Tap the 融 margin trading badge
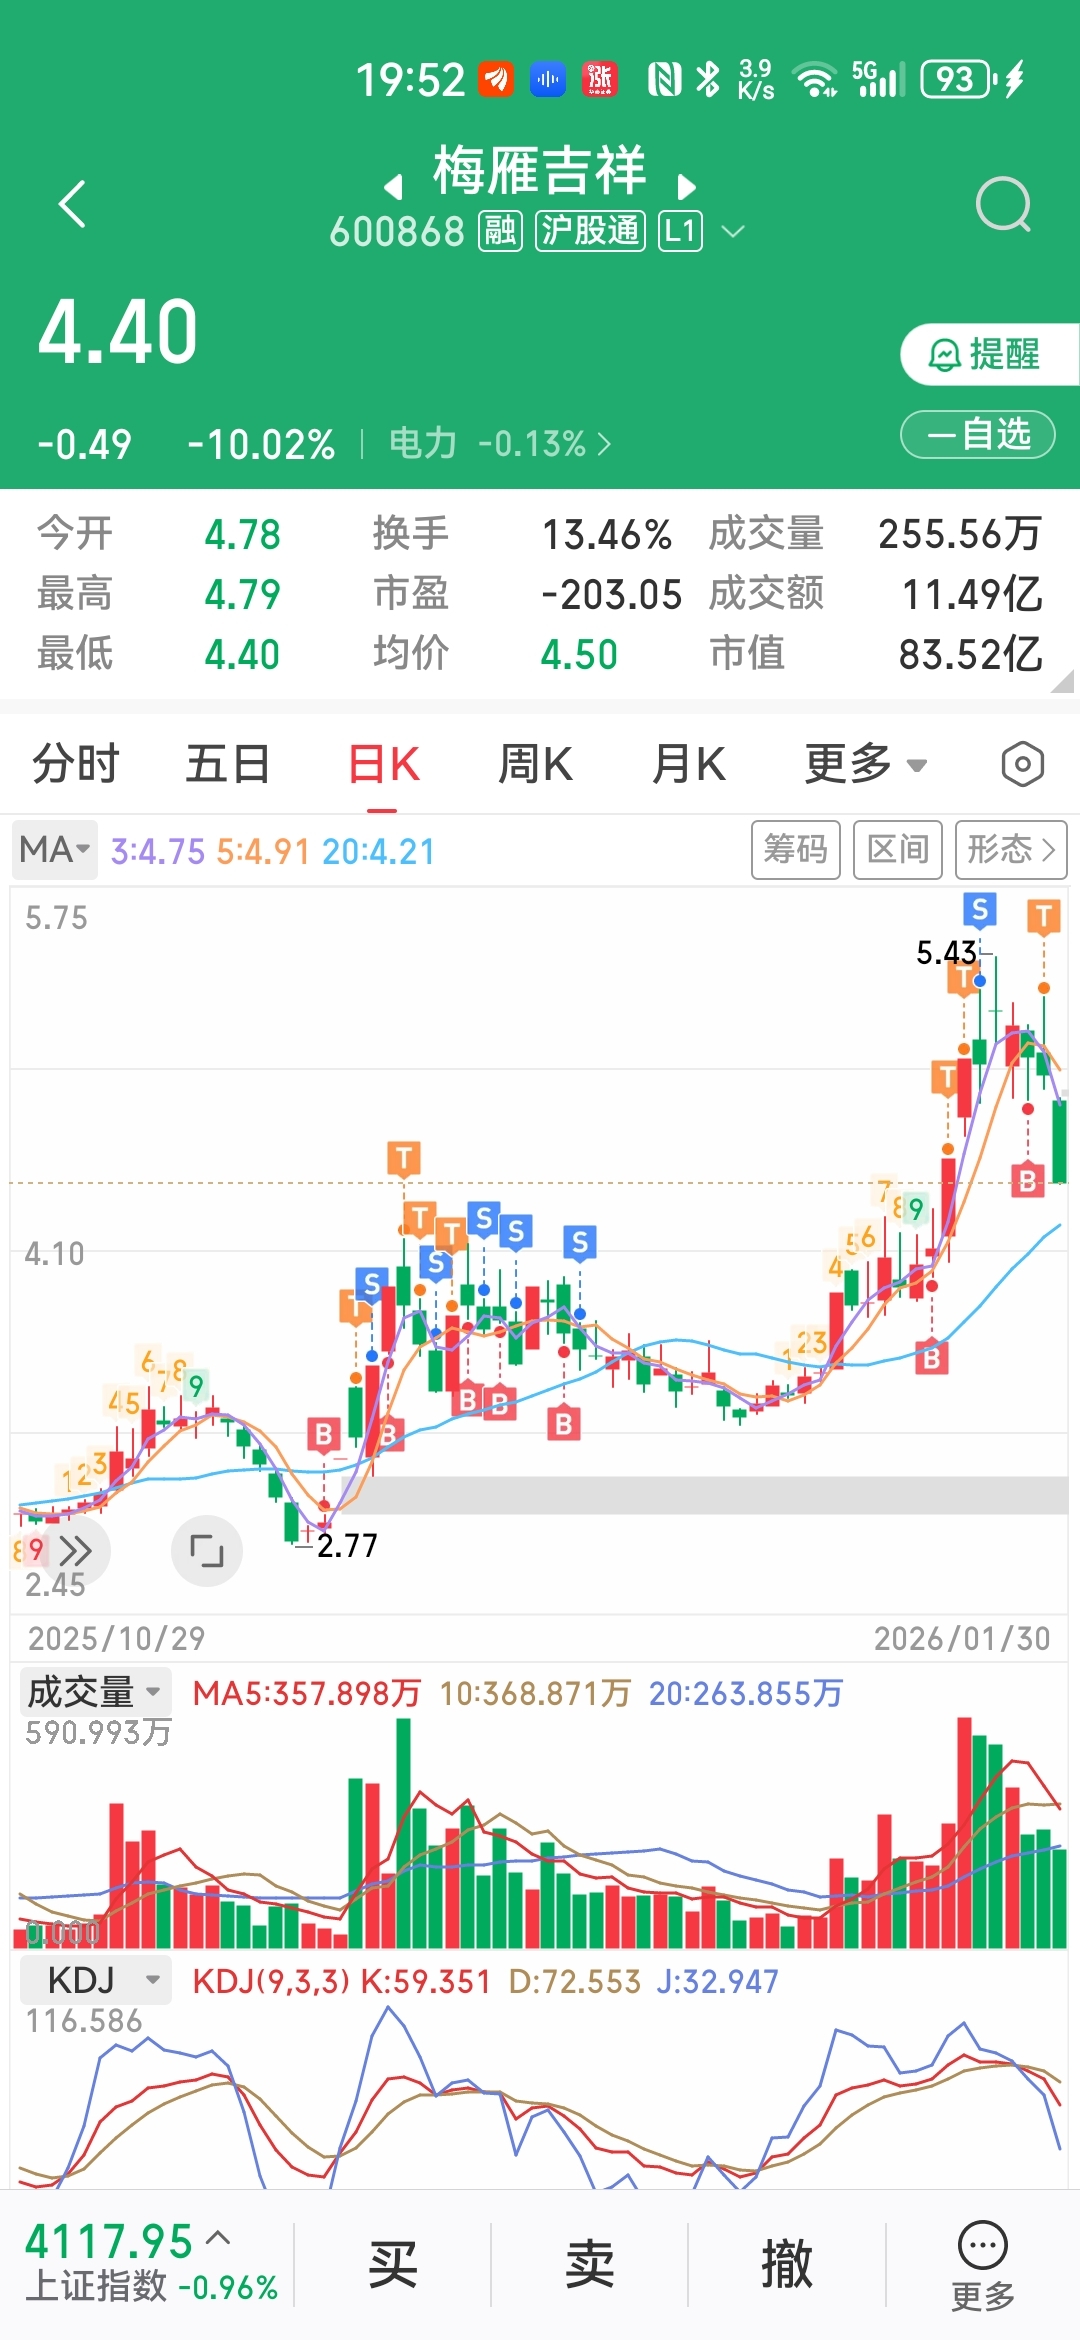The width and height of the screenshot is (1080, 2340). point(500,231)
